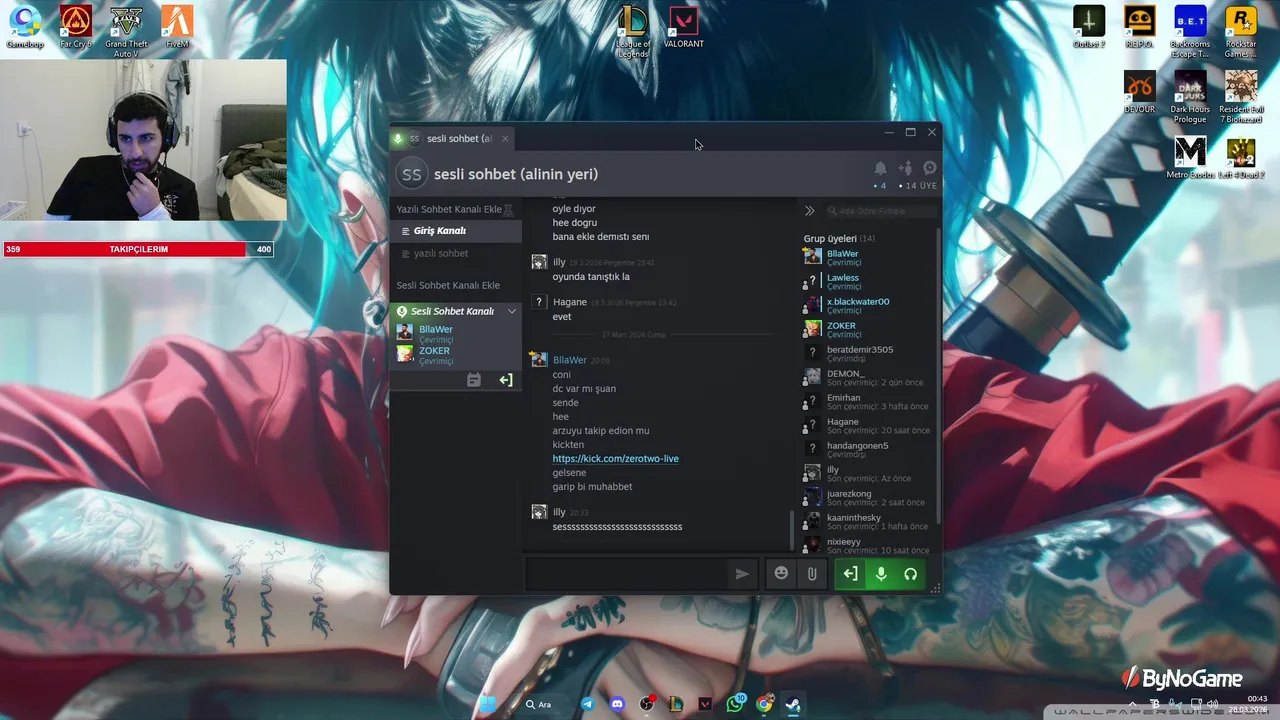Open the 'yazılı sohbet' text channel
The image size is (1280, 720).
(456, 254)
